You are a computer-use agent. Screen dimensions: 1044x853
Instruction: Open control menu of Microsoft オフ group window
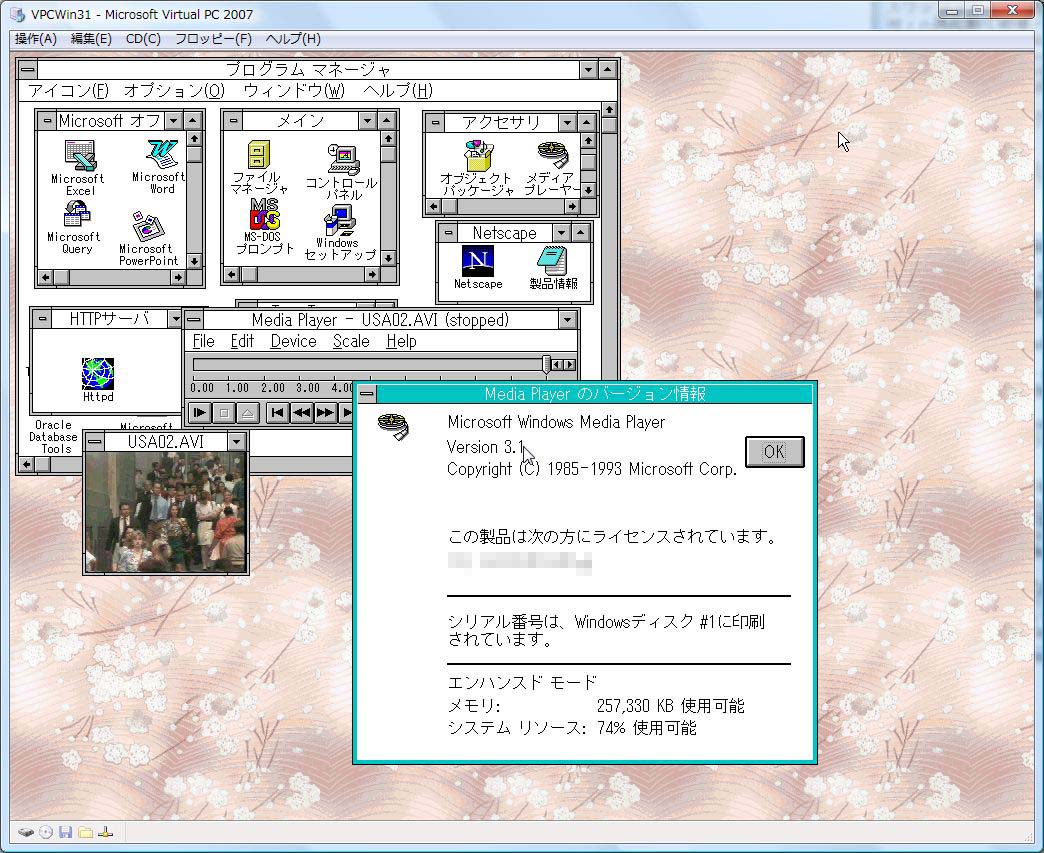(47, 121)
